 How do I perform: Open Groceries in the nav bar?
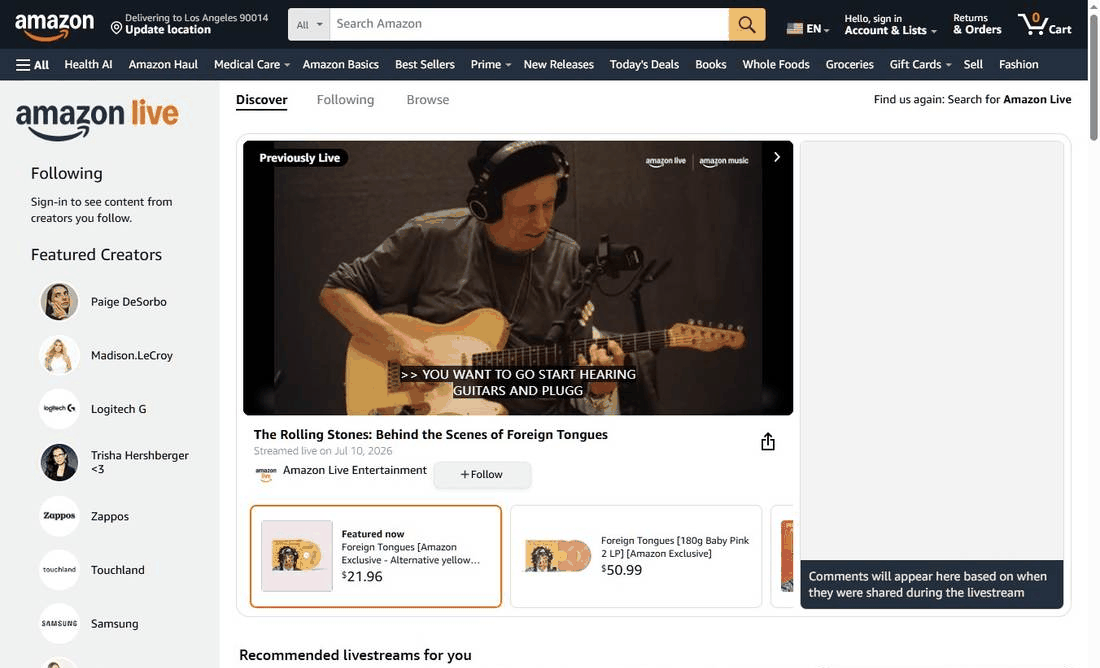(x=850, y=65)
